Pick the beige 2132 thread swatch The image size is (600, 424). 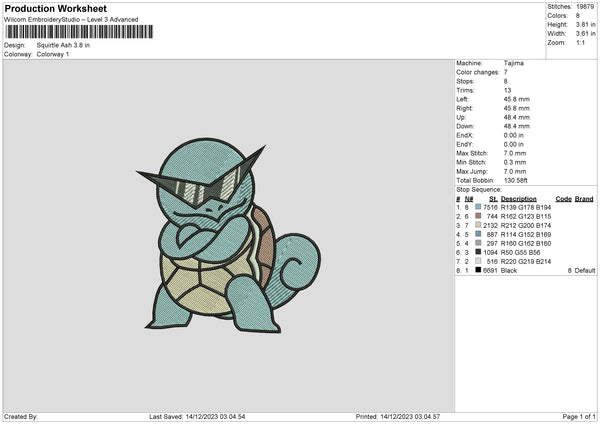(478, 225)
